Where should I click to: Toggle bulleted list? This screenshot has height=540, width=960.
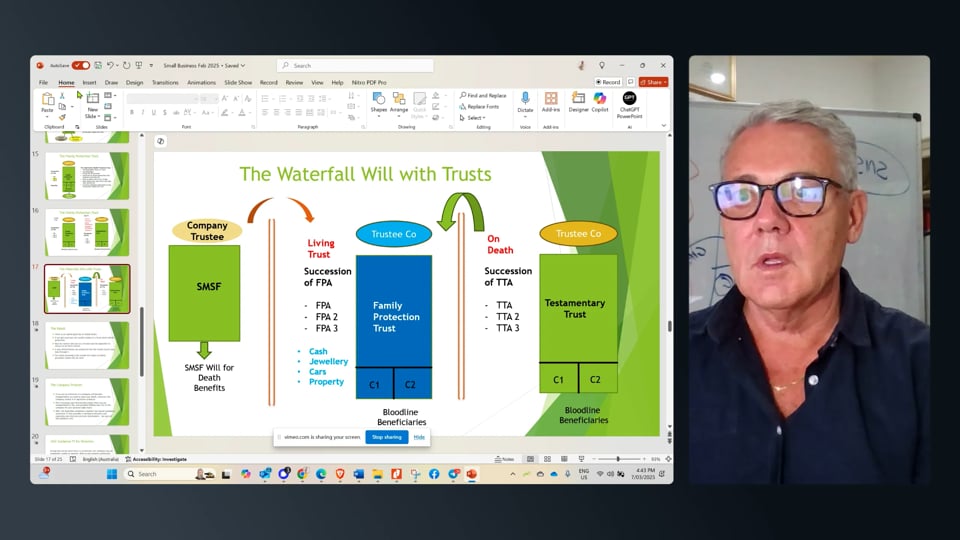pyautogui.click(x=264, y=99)
